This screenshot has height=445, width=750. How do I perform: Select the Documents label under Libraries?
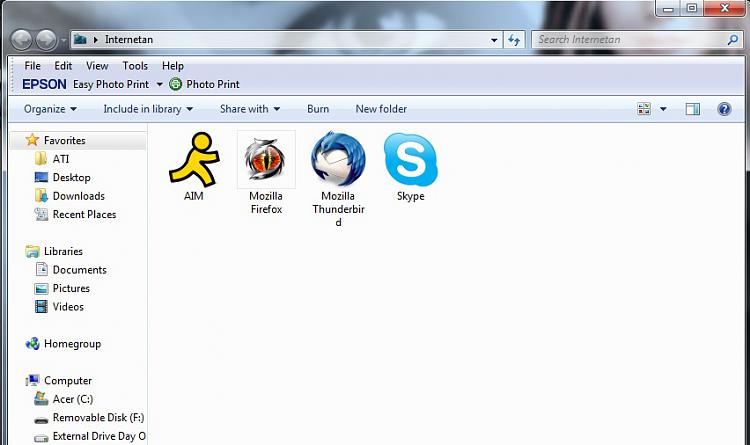pyautogui.click(x=79, y=270)
